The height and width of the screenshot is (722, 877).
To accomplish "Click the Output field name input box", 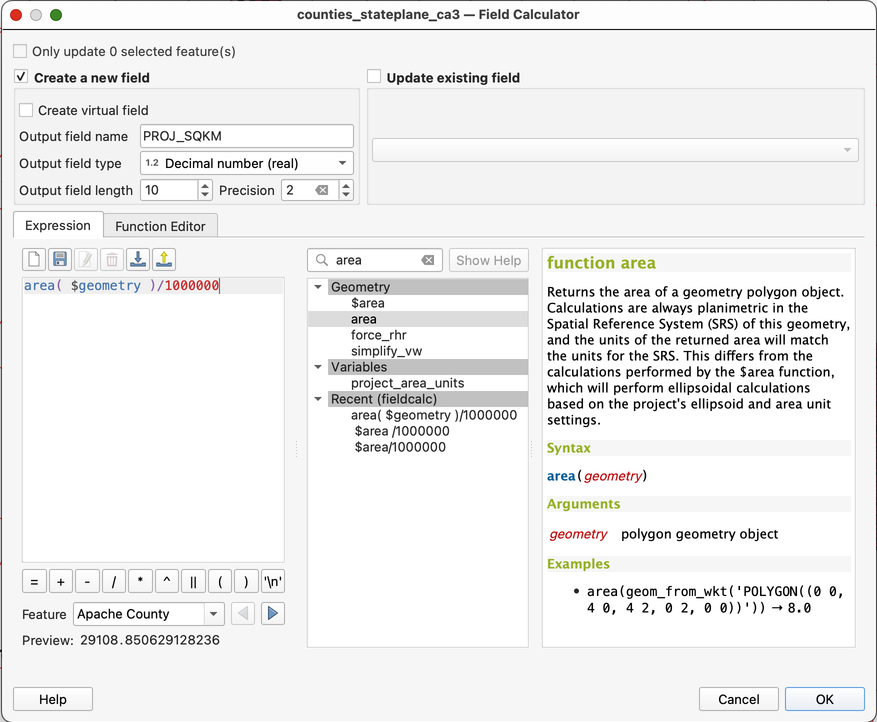I will (246, 136).
